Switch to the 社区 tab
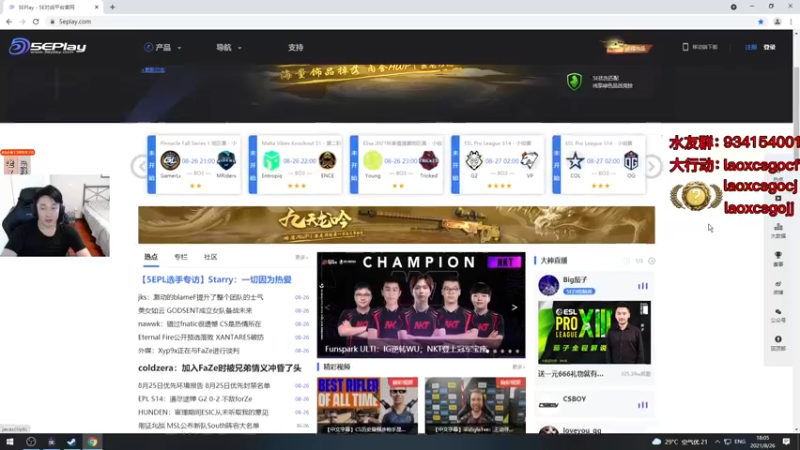The height and width of the screenshot is (450, 800). point(210,257)
